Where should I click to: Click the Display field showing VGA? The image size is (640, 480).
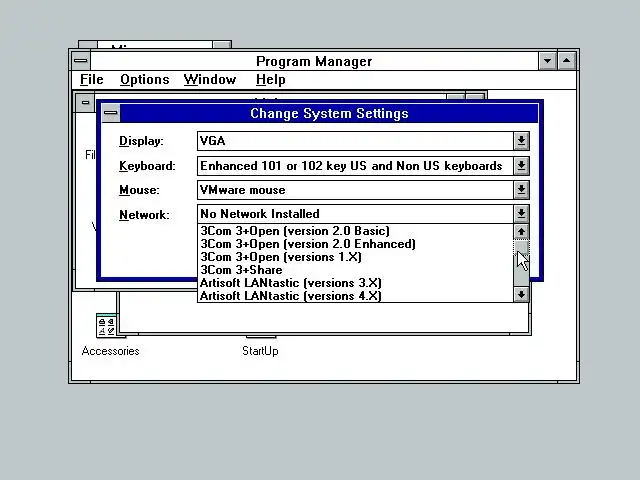point(355,141)
